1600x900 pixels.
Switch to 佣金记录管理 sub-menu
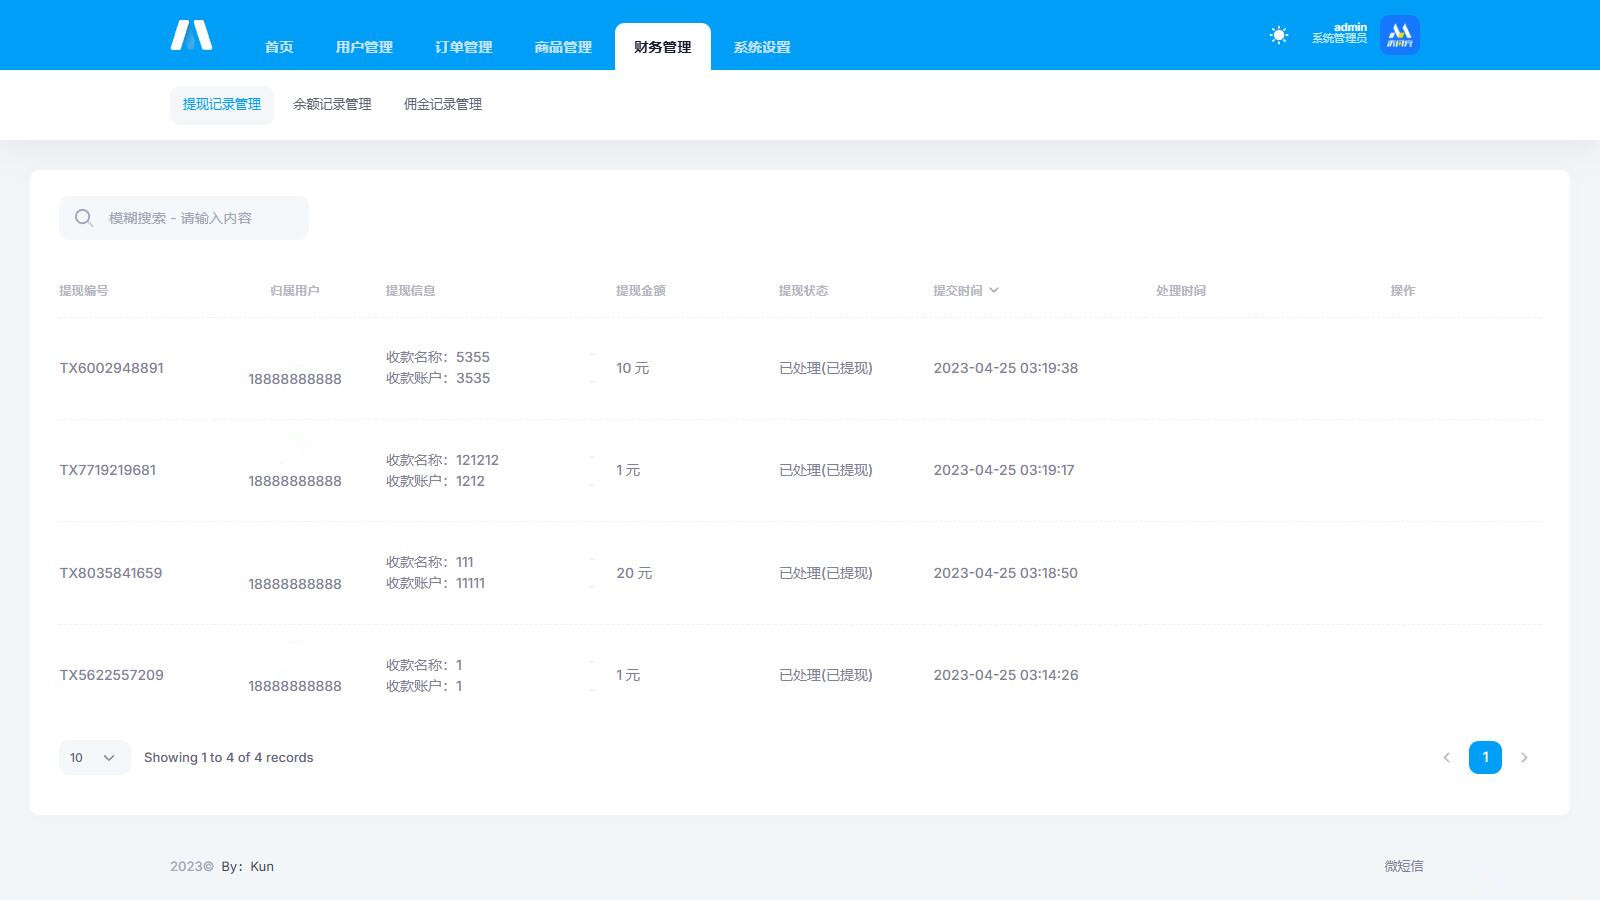coord(443,104)
